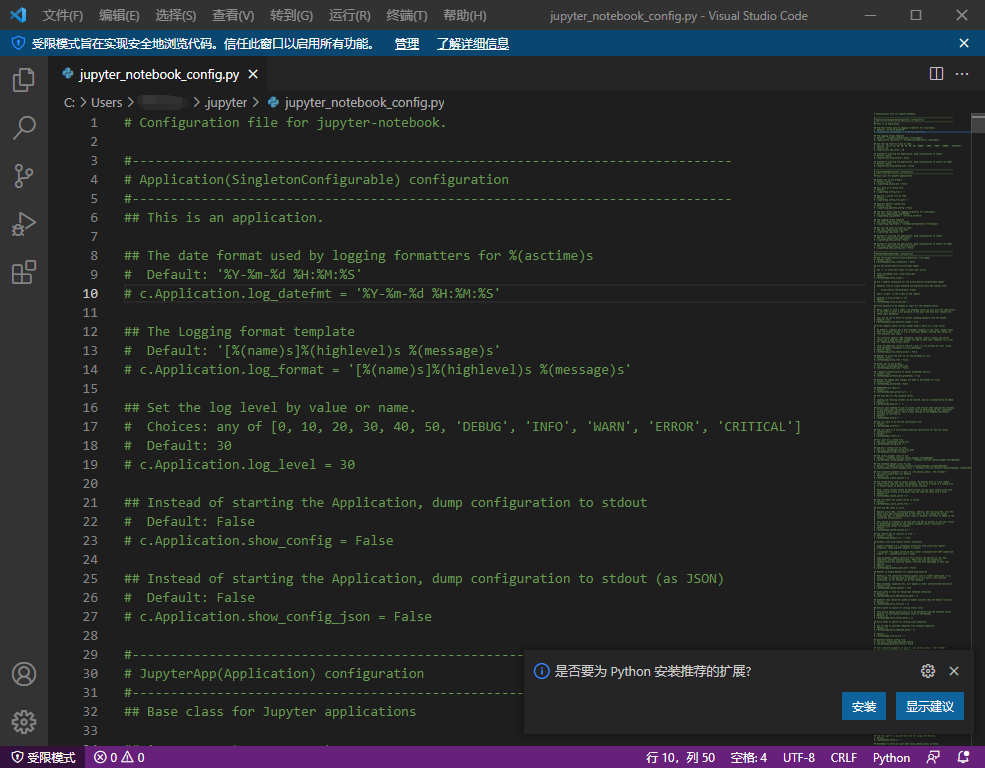
Task: Click jupyter_notebook_config.py in breadcrumb
Action: coord(364,102)
